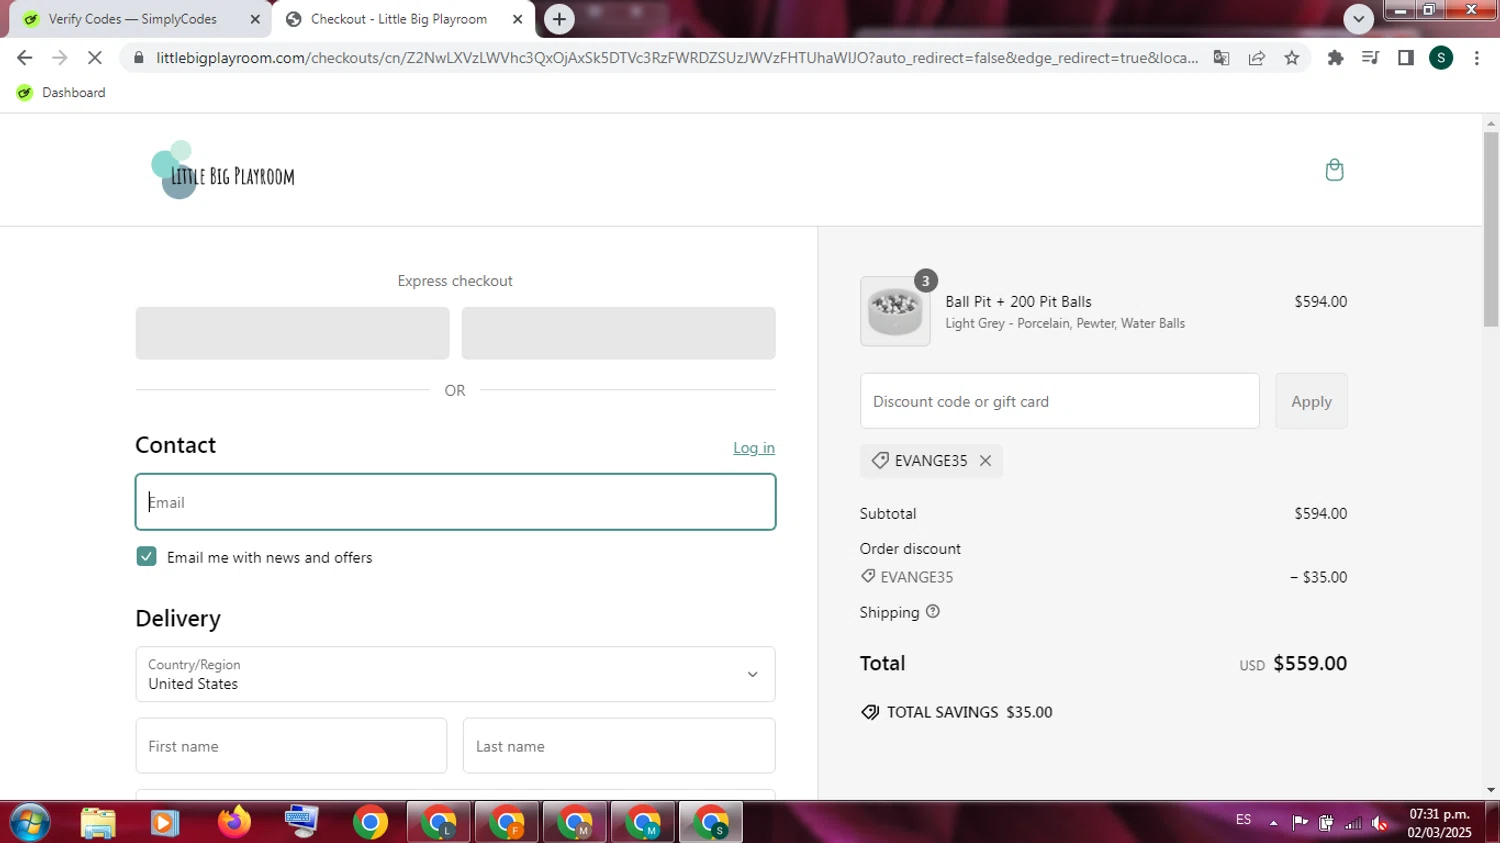Open the Dashboard bookmark
This screenshot has height=843, width=1500.
(61, 92)
